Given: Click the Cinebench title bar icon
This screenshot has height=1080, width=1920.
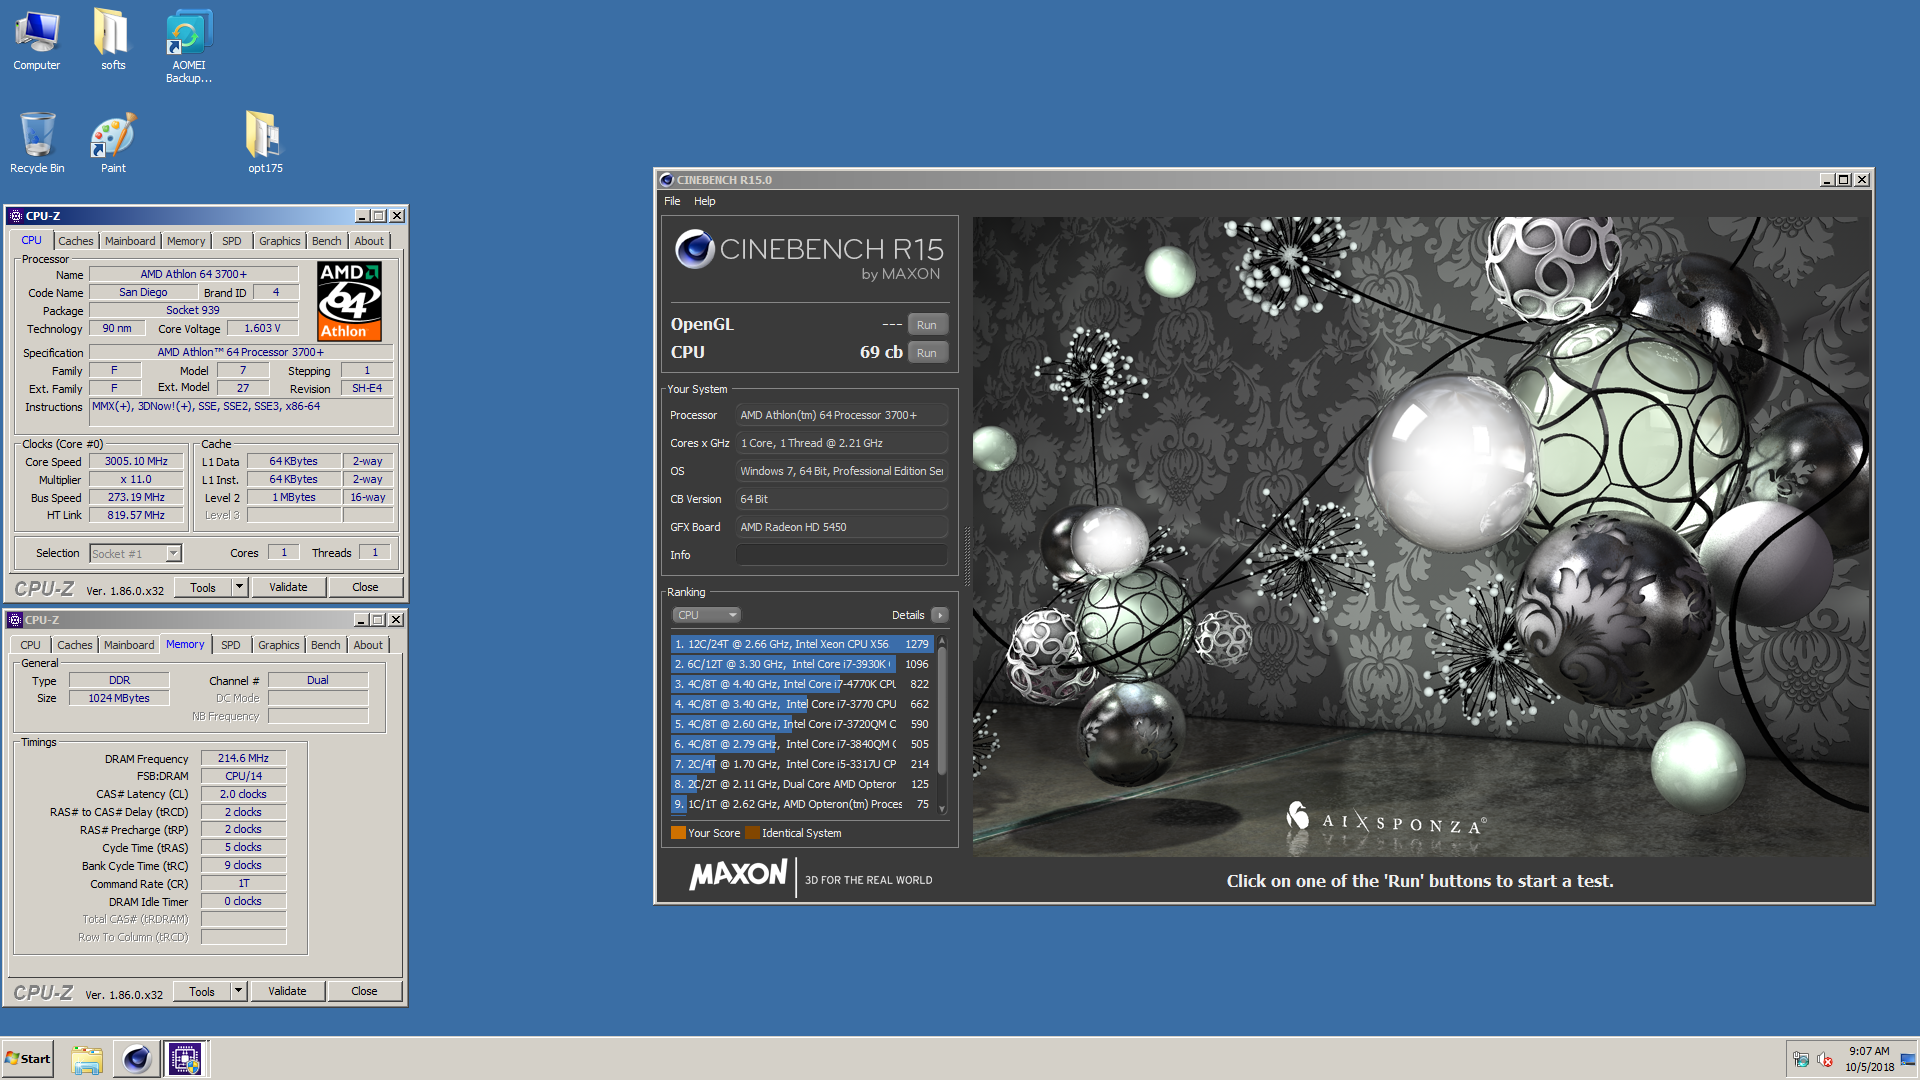Looking at the screenshot, I should pyautogui.click(x=667, y=180).
